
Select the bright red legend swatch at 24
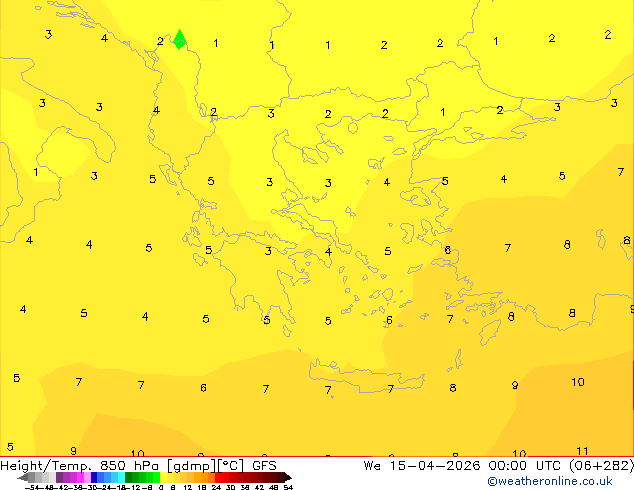click(x=218, y=477)
